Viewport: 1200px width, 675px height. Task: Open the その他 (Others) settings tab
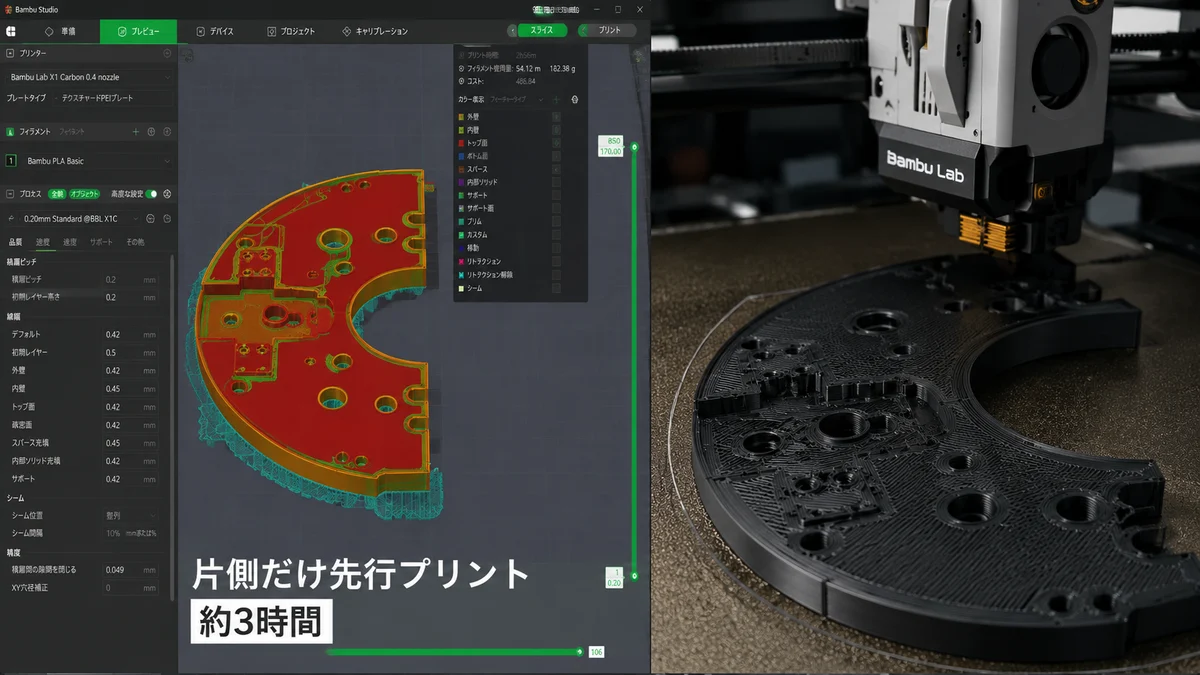pyautogui.click(x=135, y=242)
